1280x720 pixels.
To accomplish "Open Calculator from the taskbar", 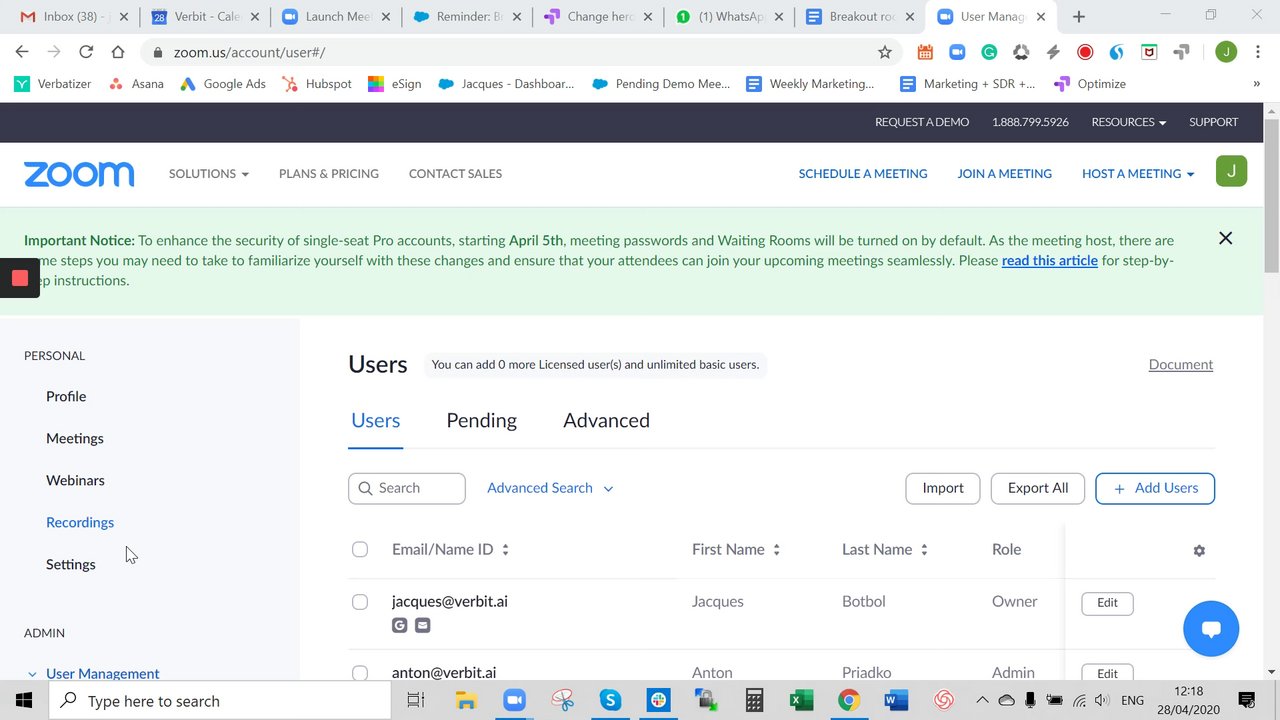I will click(754, 701).
